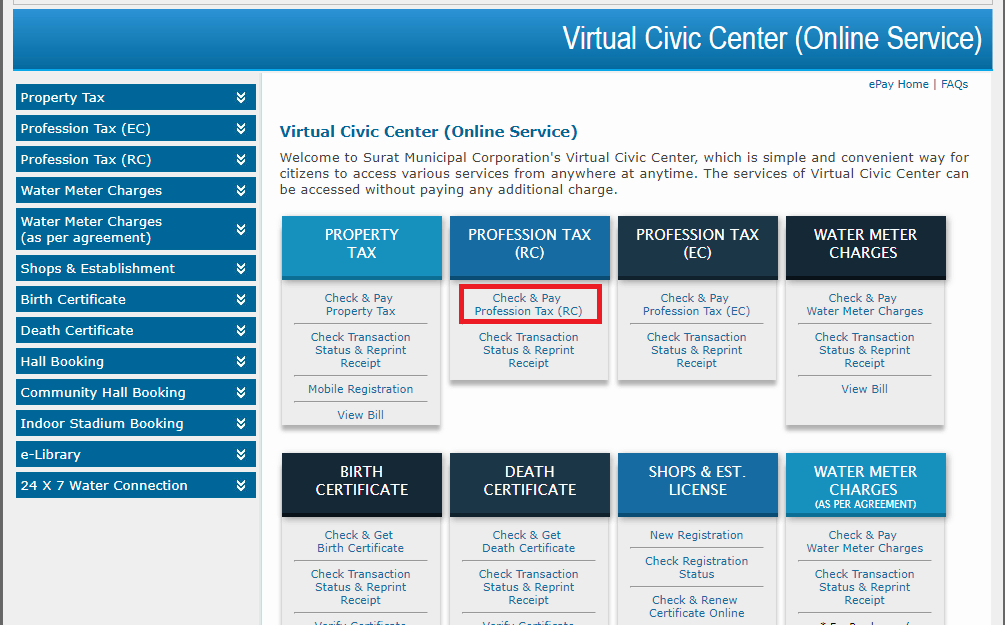Screen dimensions: 1005x625
Task: Open Water Meter Charges transaction status link top card
Action: pos(865,350)
